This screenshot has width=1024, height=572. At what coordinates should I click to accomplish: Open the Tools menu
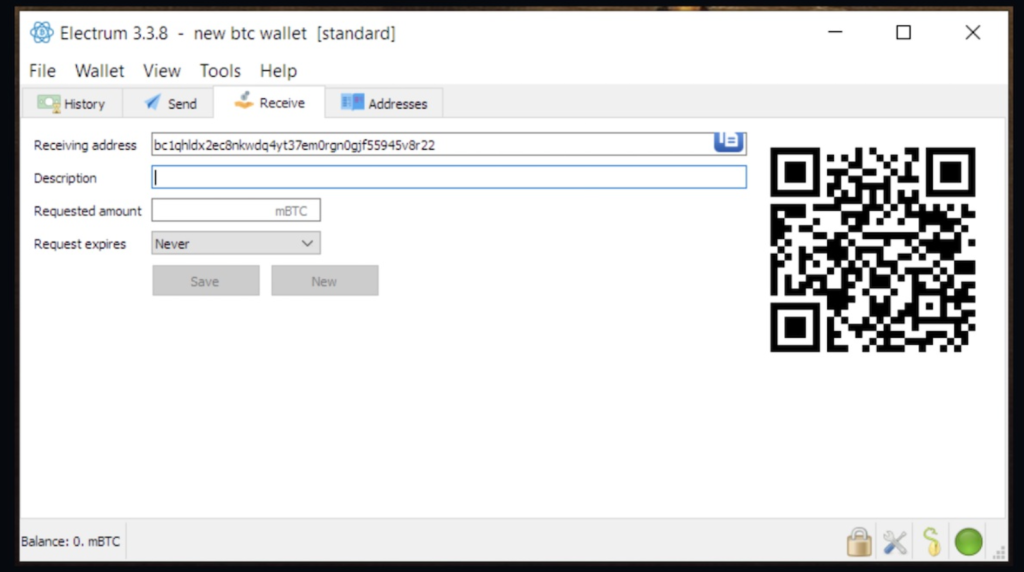220,71
